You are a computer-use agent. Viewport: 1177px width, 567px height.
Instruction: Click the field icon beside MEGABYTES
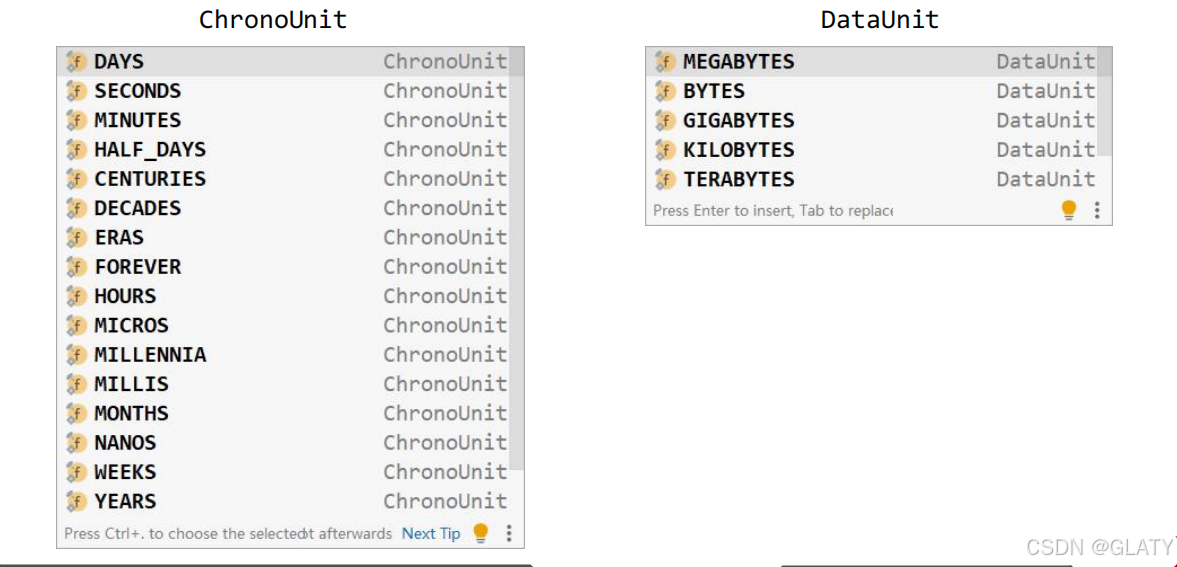click(x=664, y=62)
